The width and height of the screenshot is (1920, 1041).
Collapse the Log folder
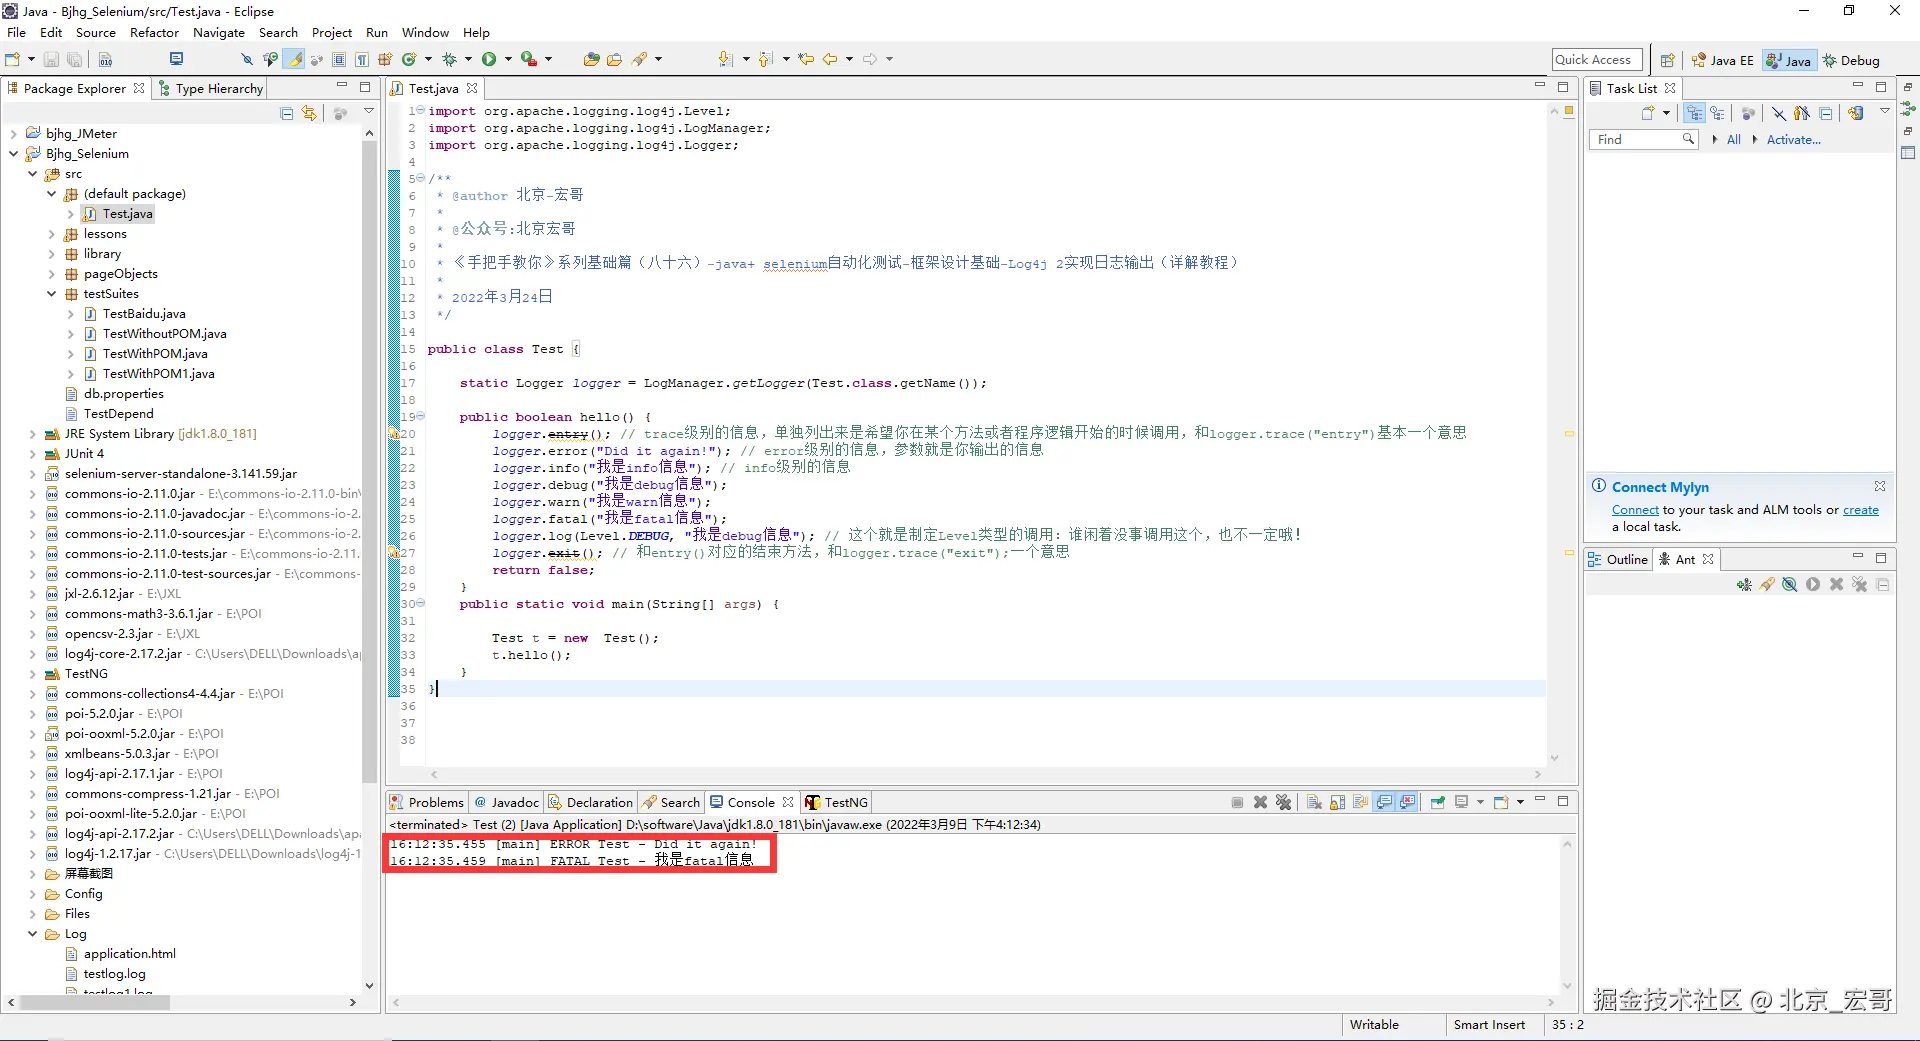coord(33,934)
